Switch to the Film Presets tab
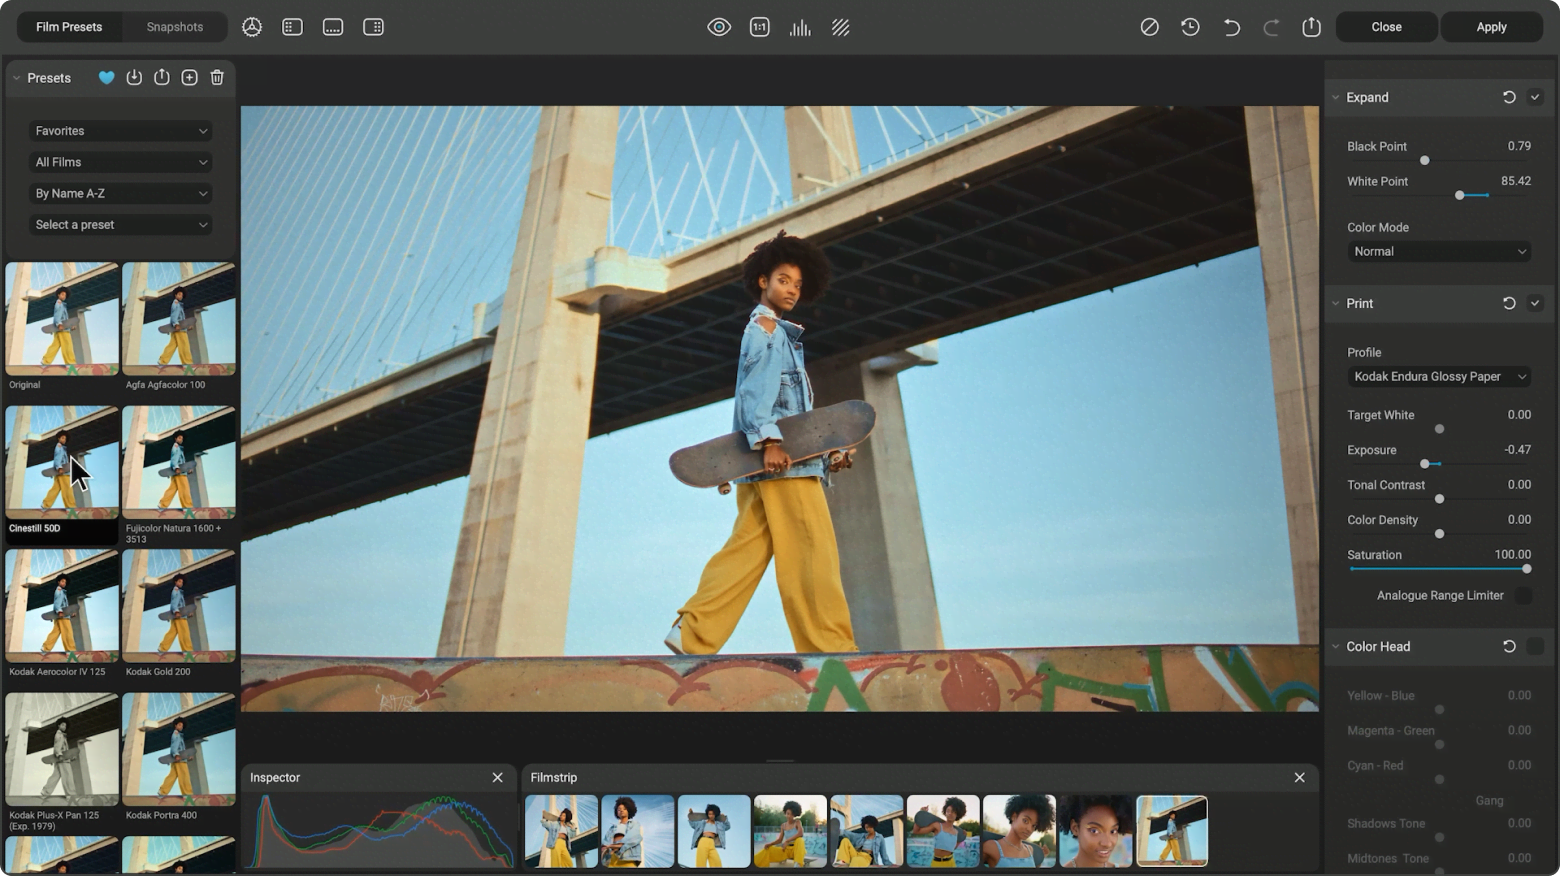 click(x=69, y=27)
